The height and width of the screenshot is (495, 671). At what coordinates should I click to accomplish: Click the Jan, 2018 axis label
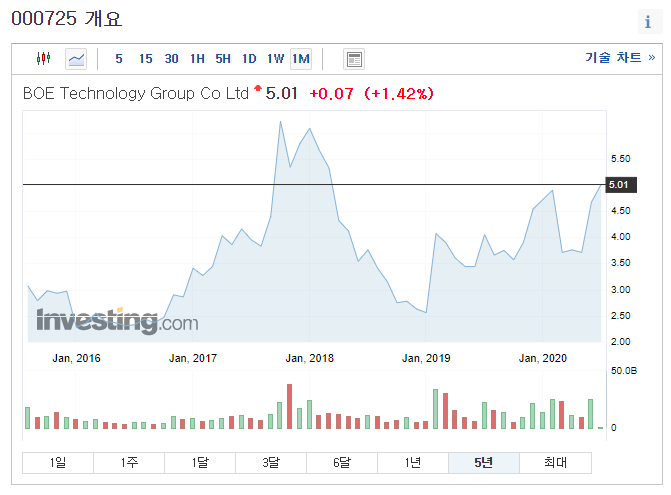tap(309, 358)
